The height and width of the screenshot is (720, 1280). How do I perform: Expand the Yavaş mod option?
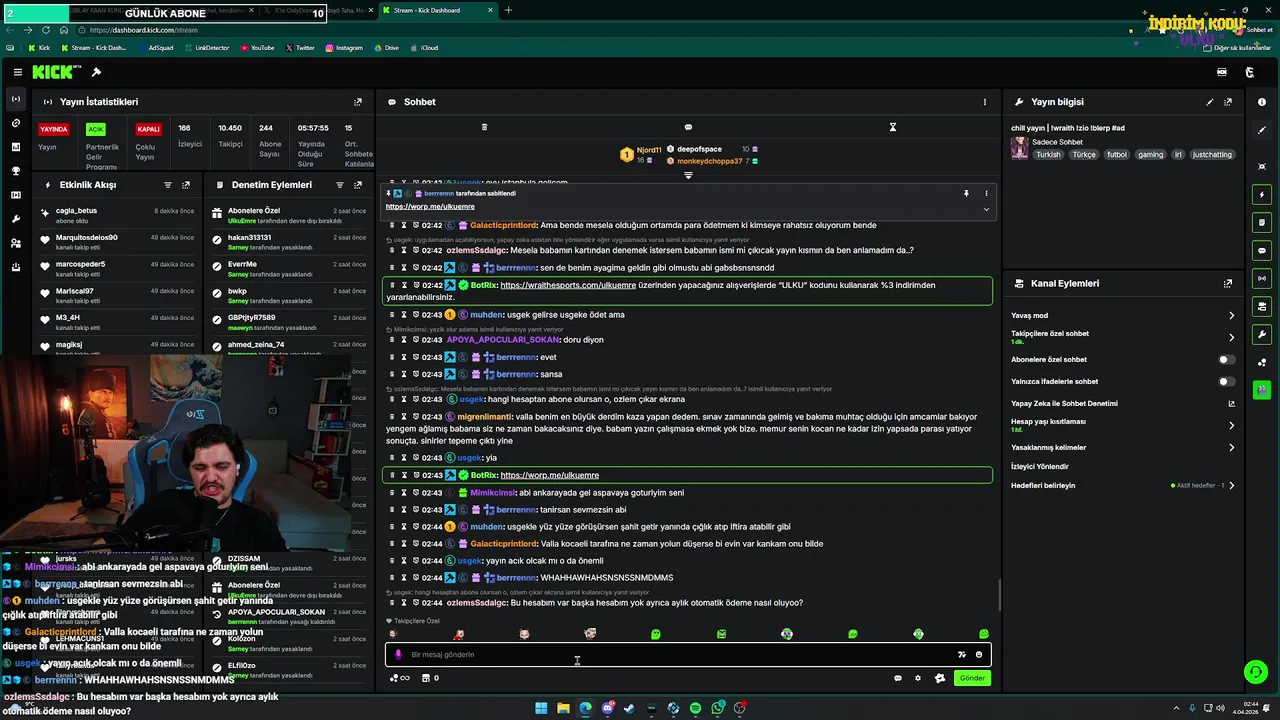coord(1231,316)
